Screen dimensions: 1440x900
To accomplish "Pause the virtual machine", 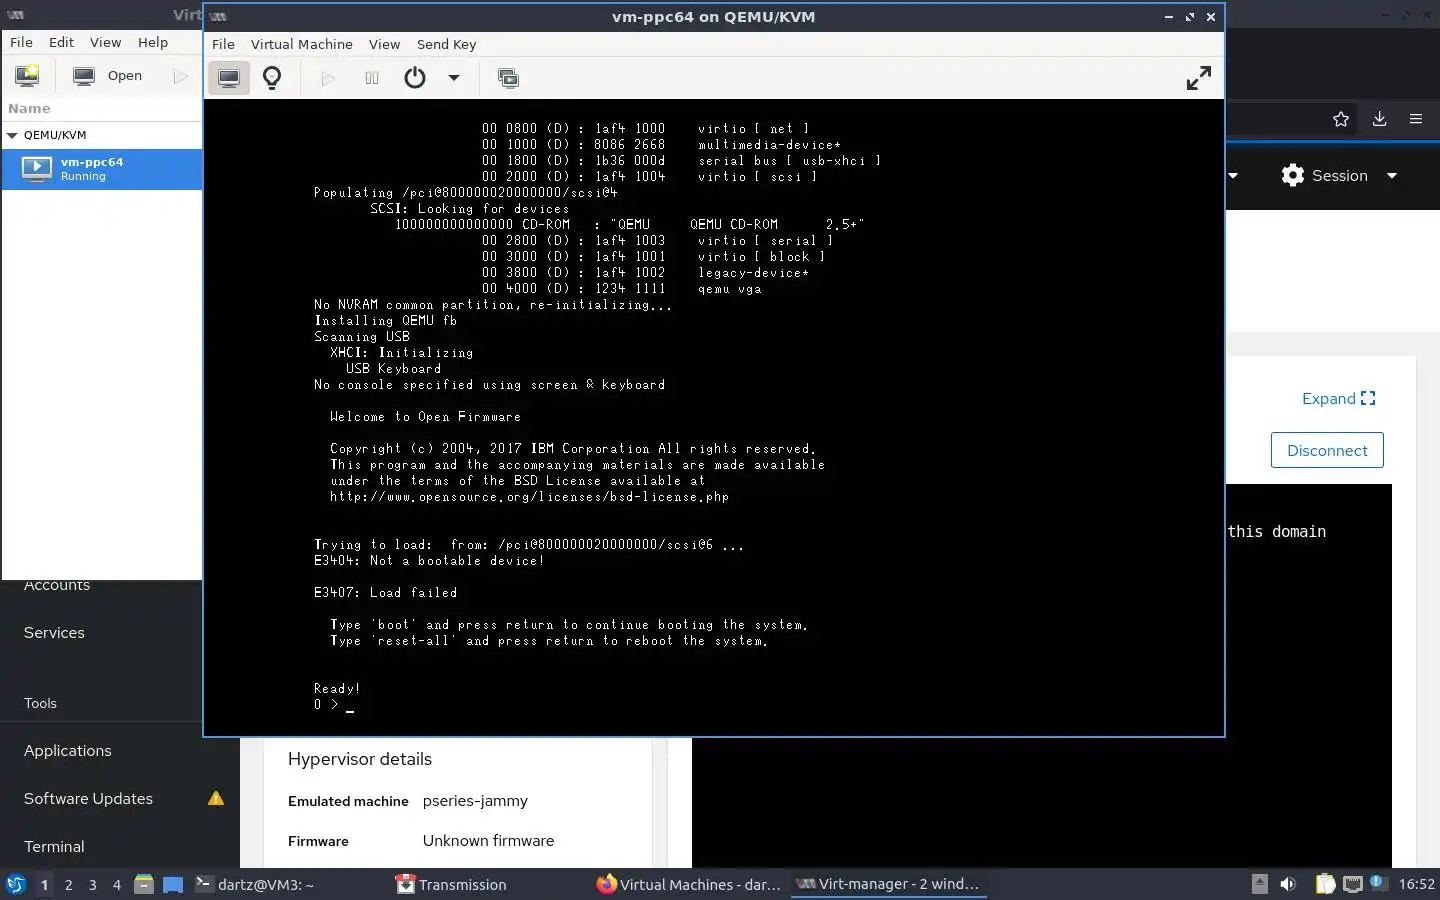I will [x=372, y=78].
